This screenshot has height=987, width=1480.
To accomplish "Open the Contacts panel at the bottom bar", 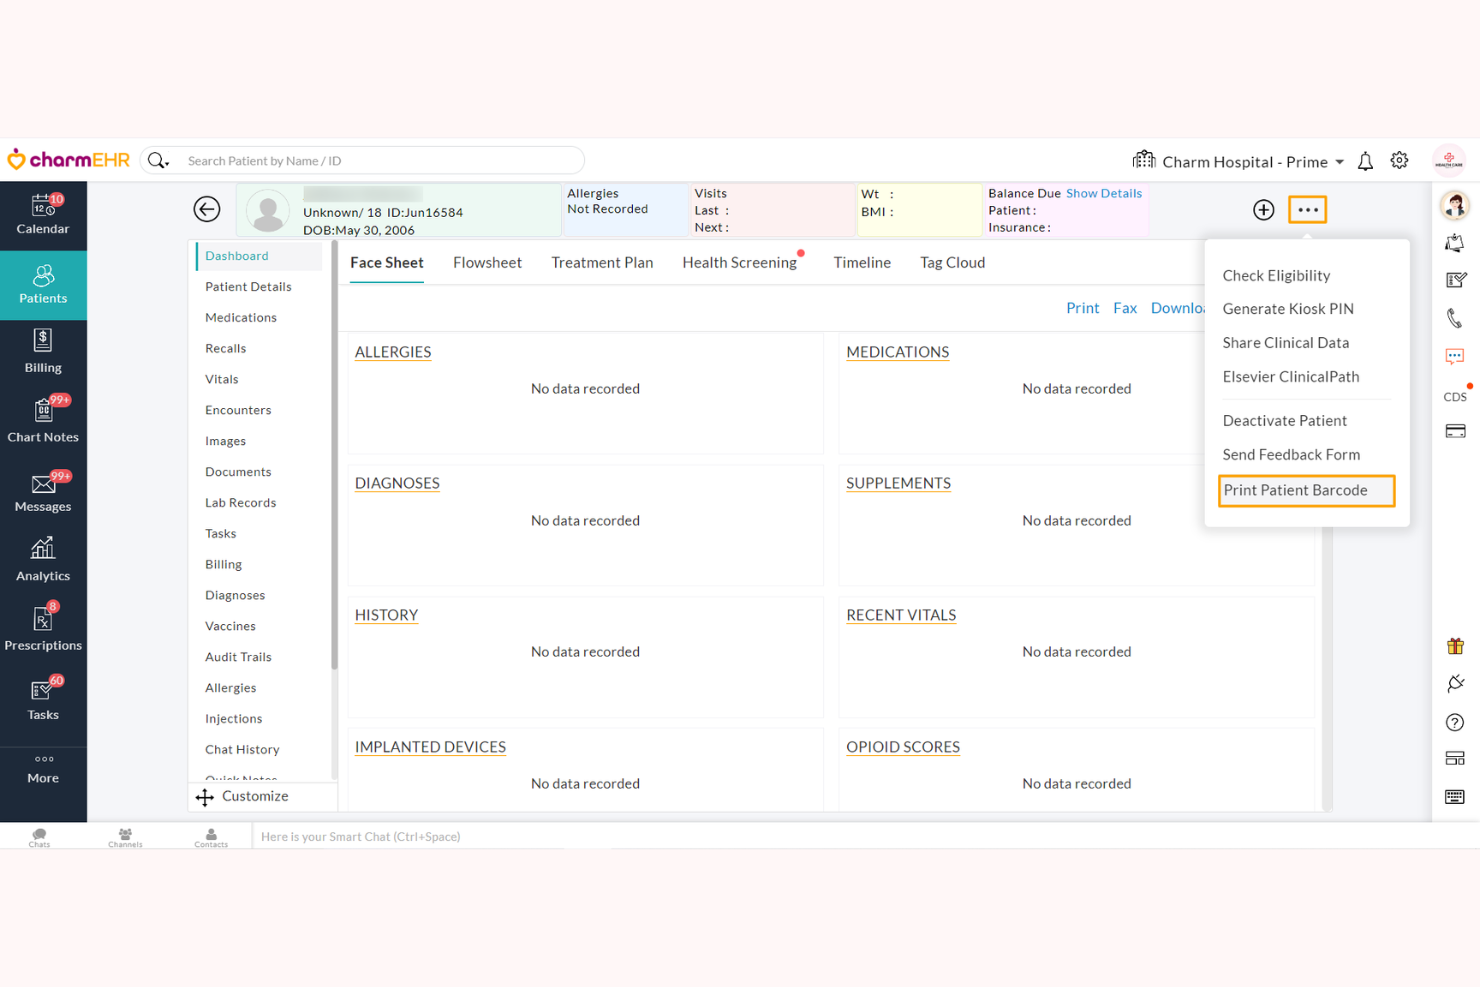I will 211,836.
